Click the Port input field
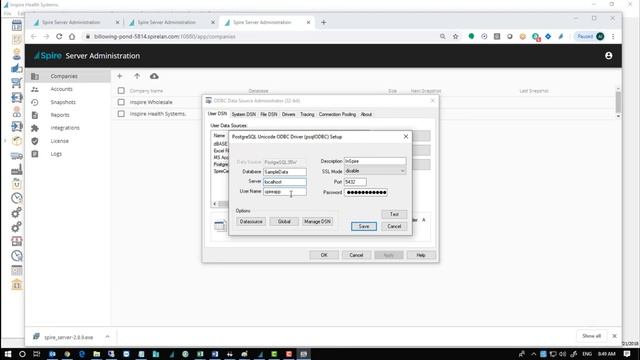 (355, 182)
